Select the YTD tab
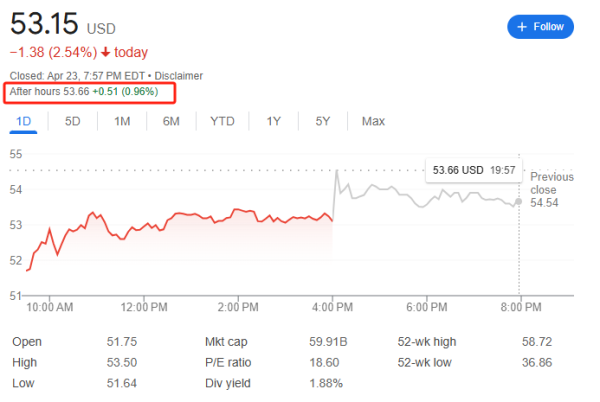 [222, 121]
